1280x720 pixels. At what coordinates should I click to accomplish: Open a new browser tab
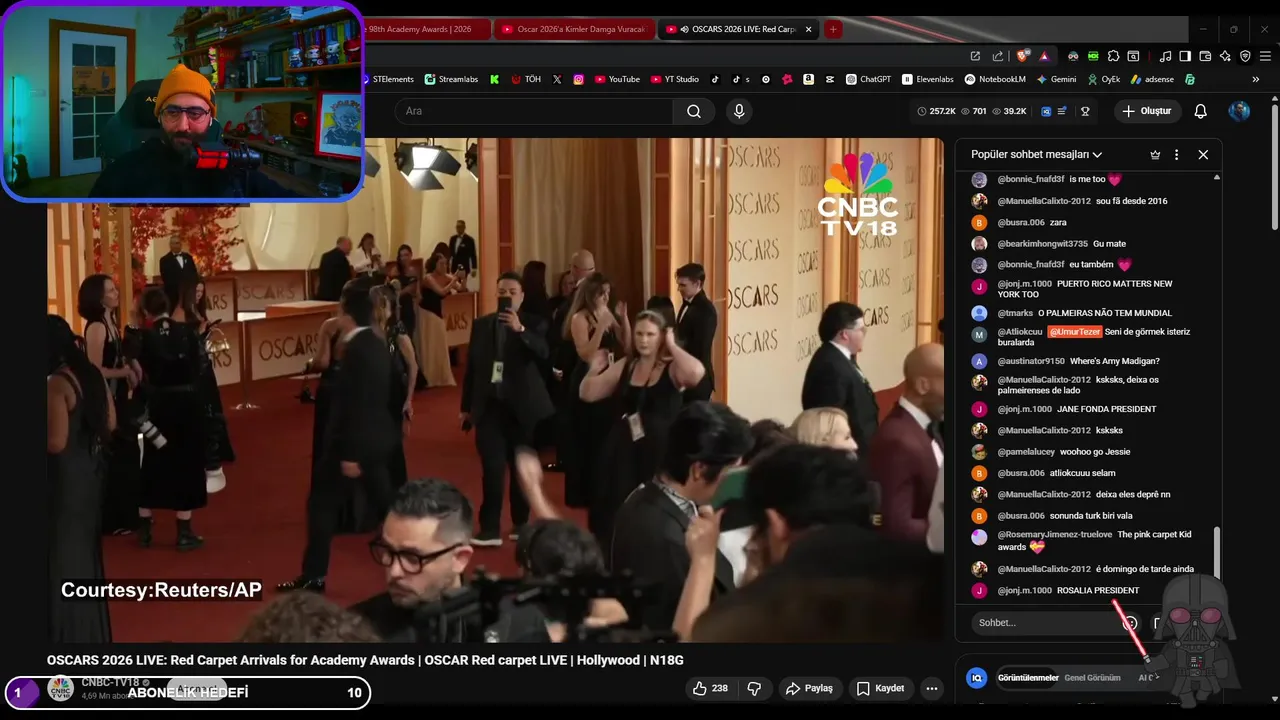[x=833, y=29]
